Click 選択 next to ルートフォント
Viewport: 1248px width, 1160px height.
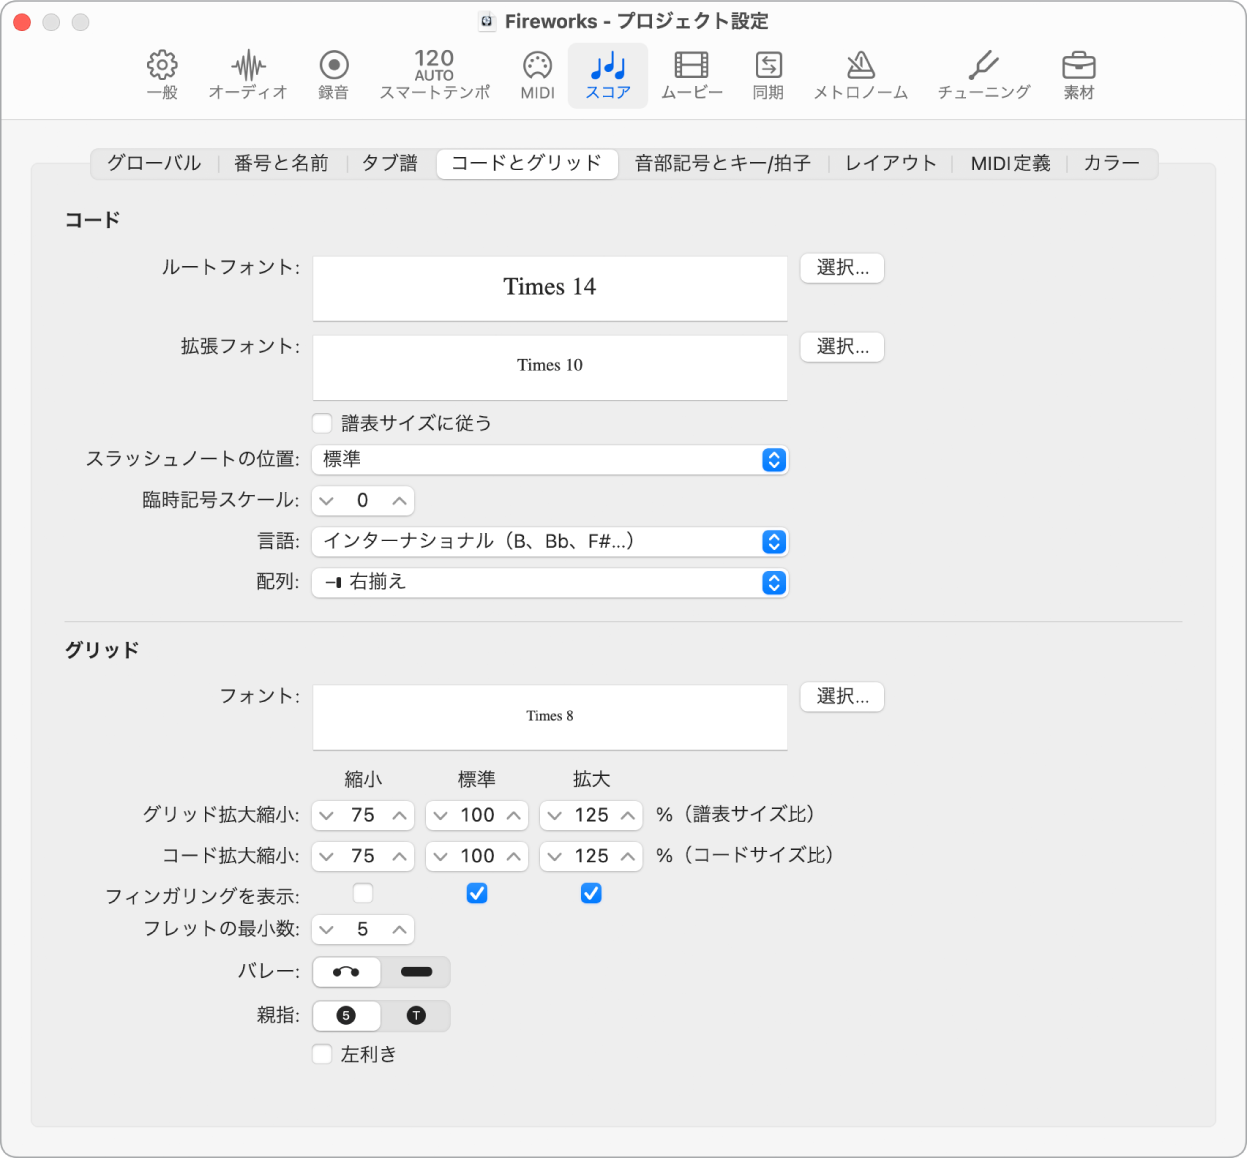point(841,268)
